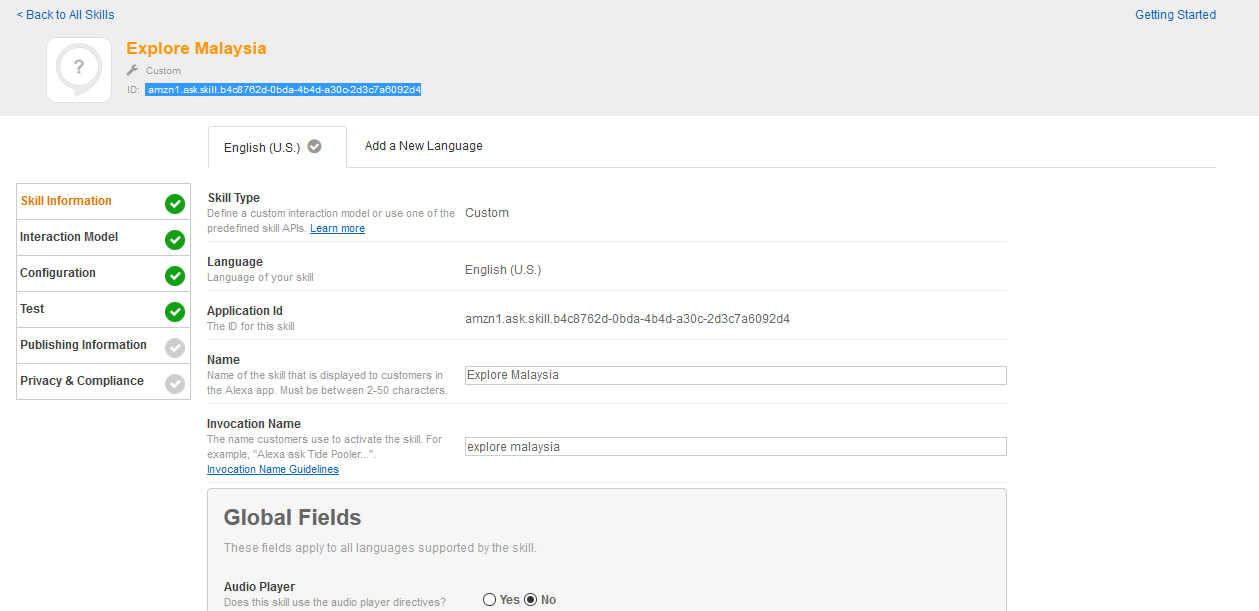
Task: Click green checkmark beside Test
Action: click(x=175, y=312)
